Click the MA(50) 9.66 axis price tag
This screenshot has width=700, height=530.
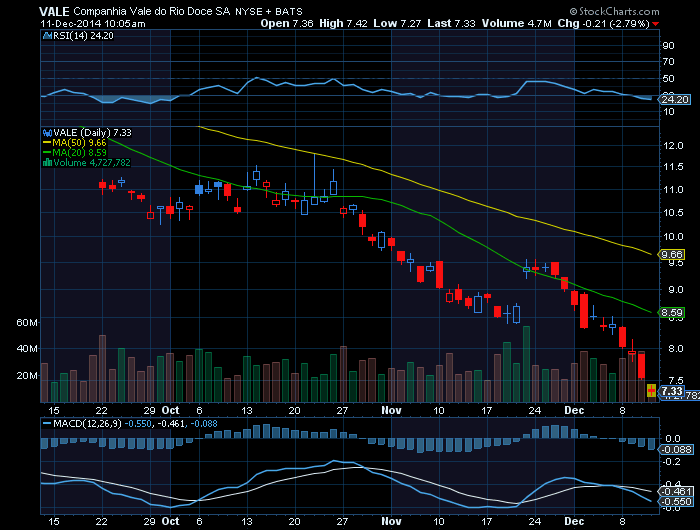click(671, 255)
